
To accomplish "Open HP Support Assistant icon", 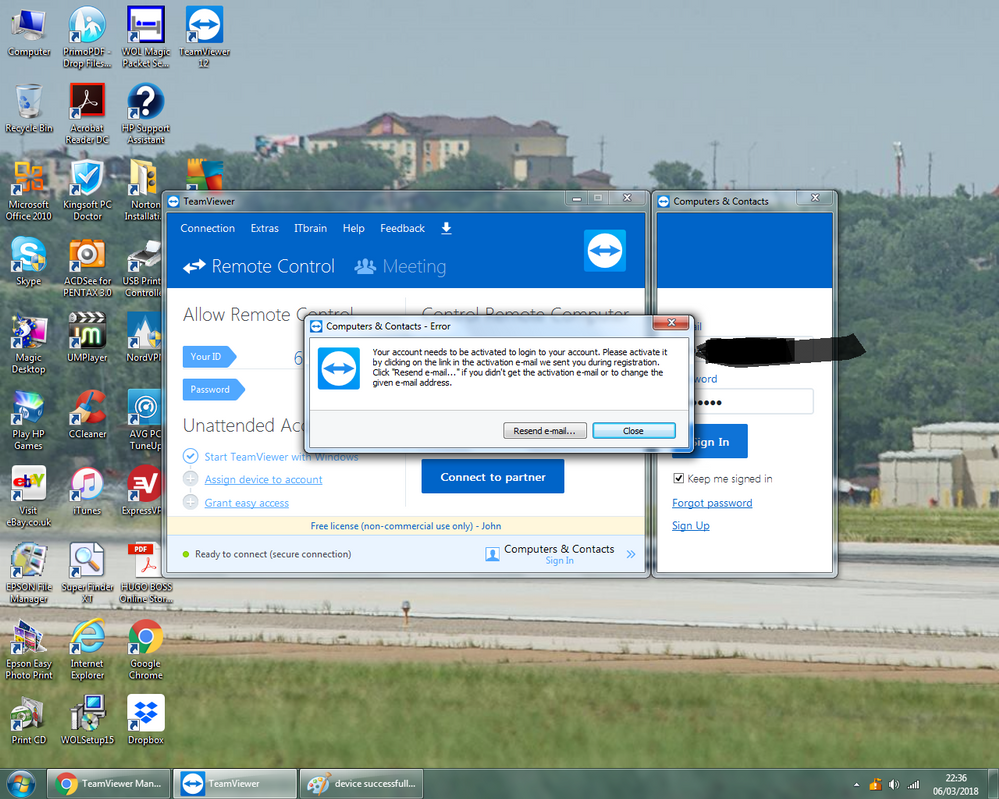I will [146, 113].
